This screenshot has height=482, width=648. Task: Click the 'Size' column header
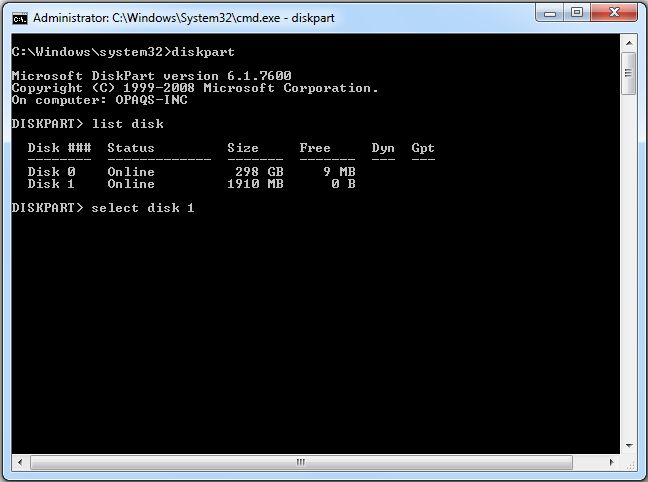point(243,148)
